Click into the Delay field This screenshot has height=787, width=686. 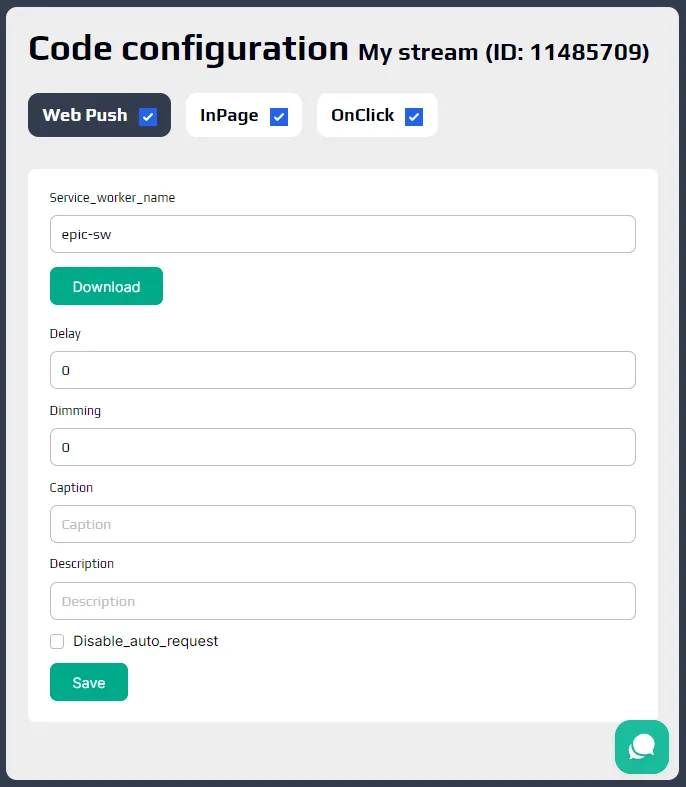[343, 370]
